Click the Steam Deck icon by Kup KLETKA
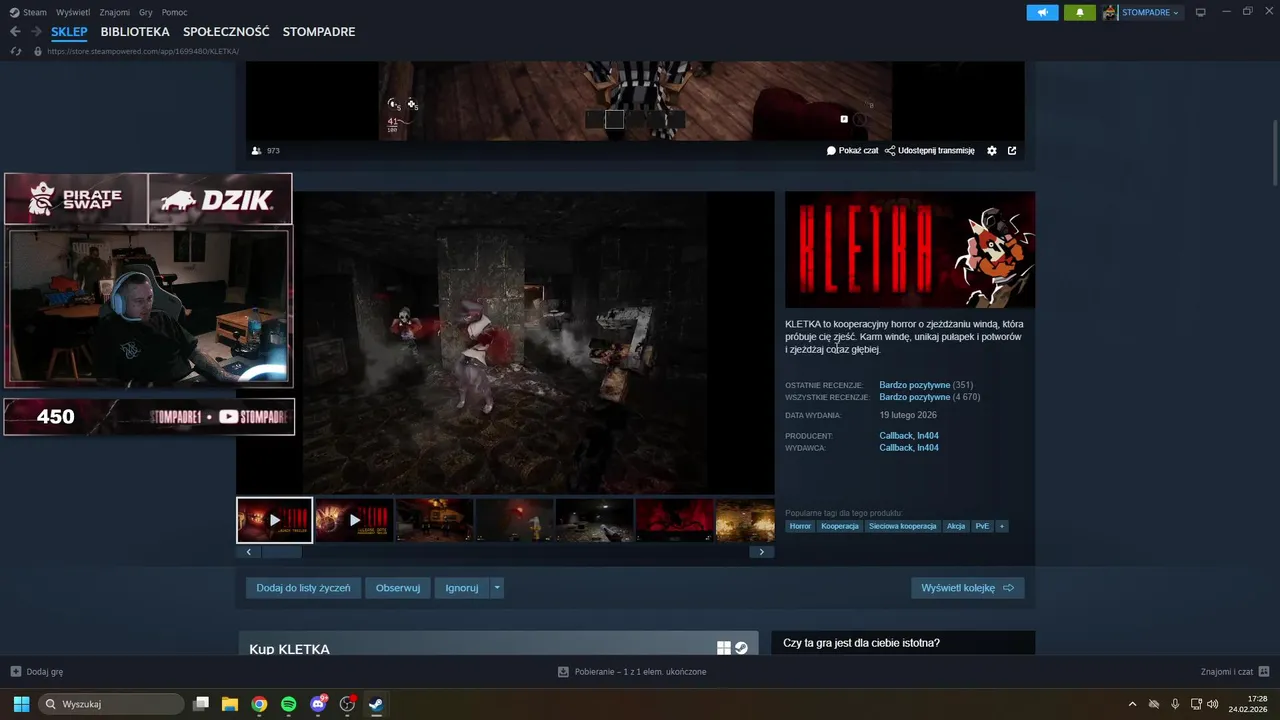 pyautogui.click(x=741, y=648)
